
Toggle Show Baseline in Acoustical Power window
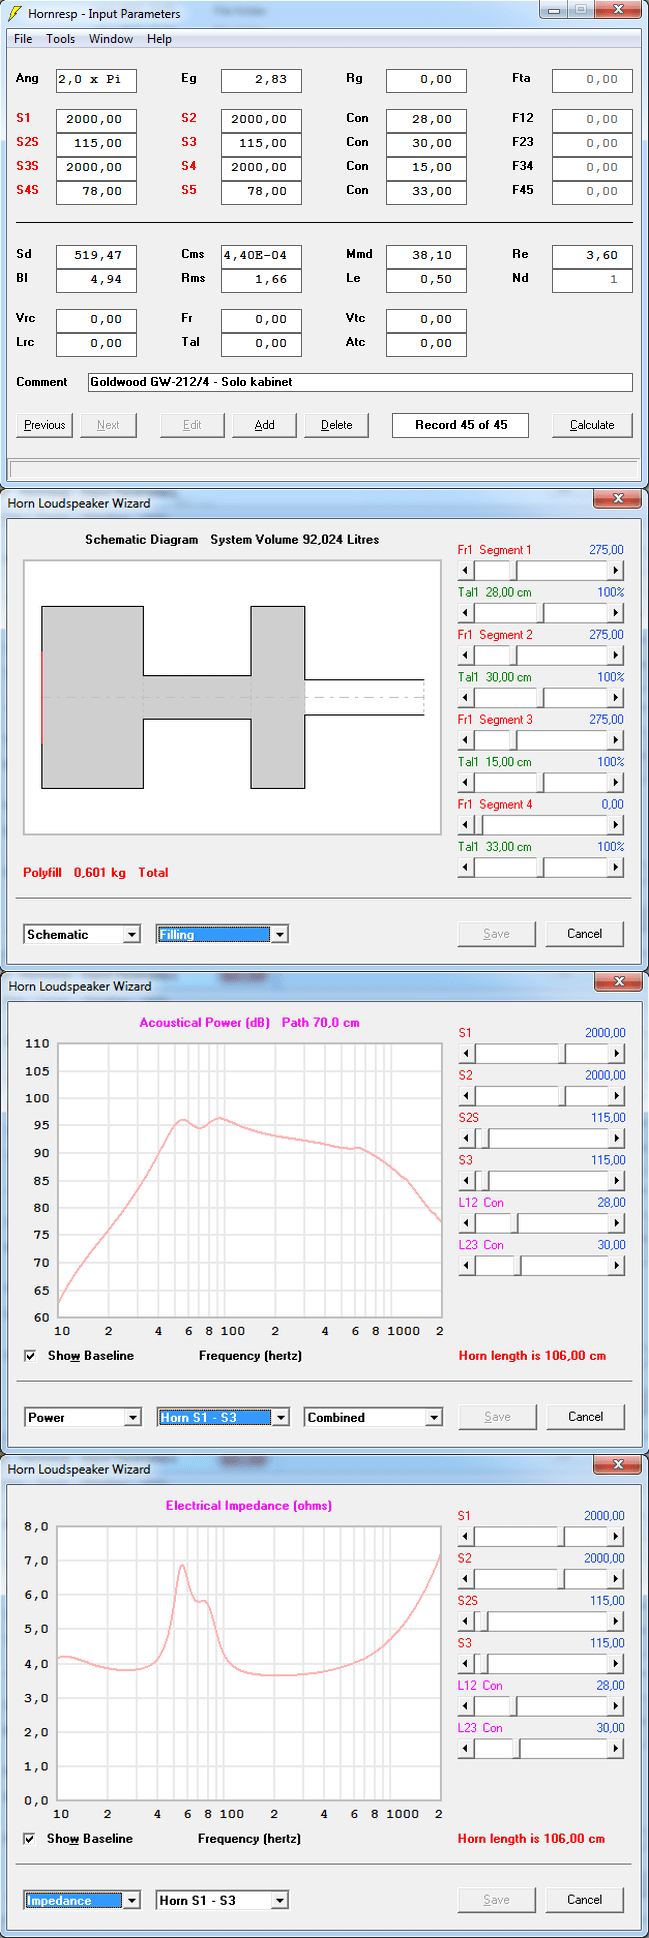click(31, 1356)
